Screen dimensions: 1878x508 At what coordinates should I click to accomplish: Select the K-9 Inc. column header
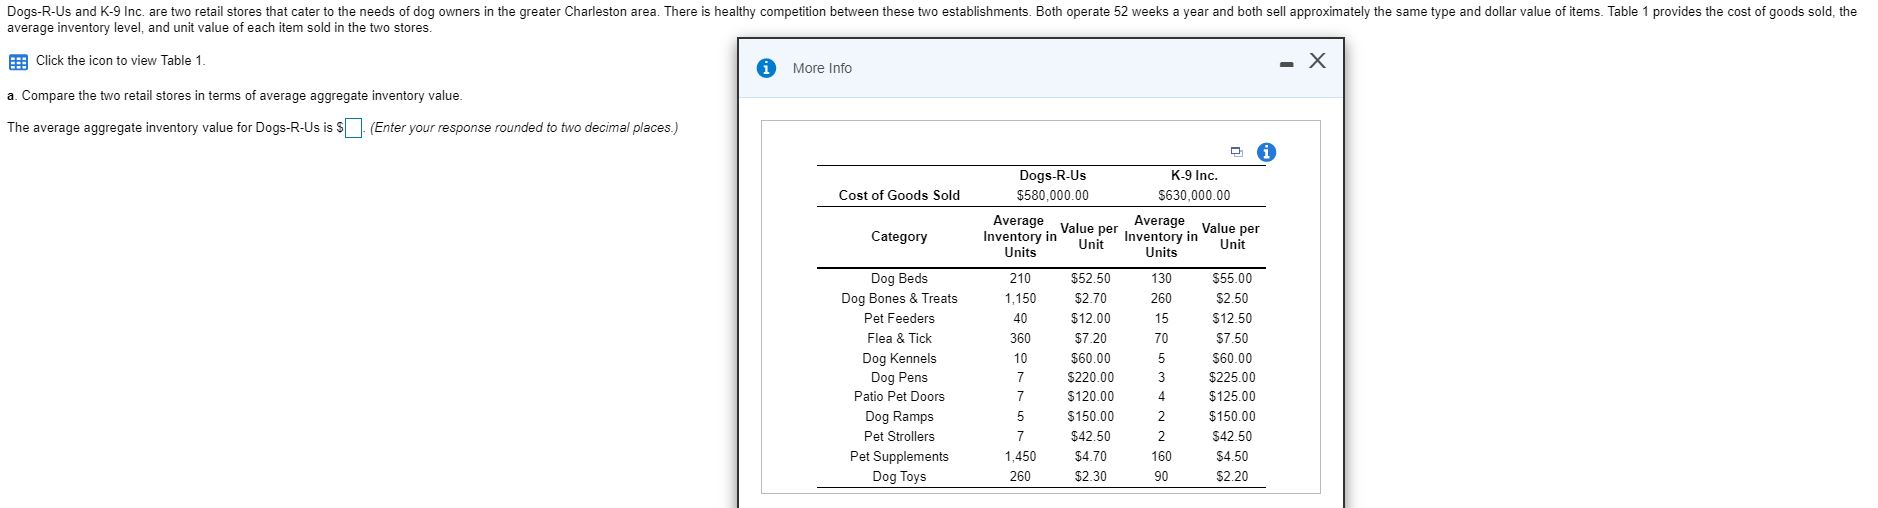1194,176
